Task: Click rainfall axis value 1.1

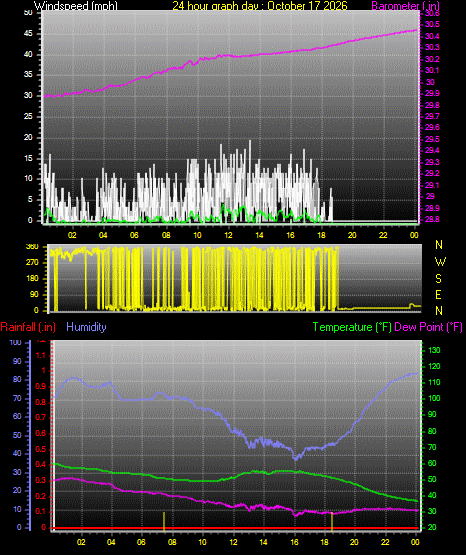Action: [x=41, y=355]
